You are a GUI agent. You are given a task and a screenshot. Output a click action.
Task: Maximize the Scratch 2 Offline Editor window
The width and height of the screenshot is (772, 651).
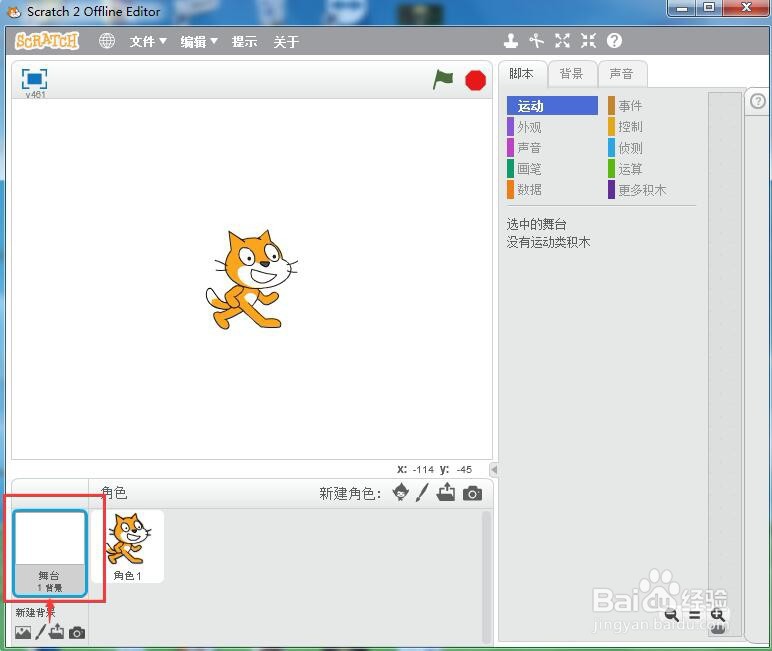click(x=709, y=8)
